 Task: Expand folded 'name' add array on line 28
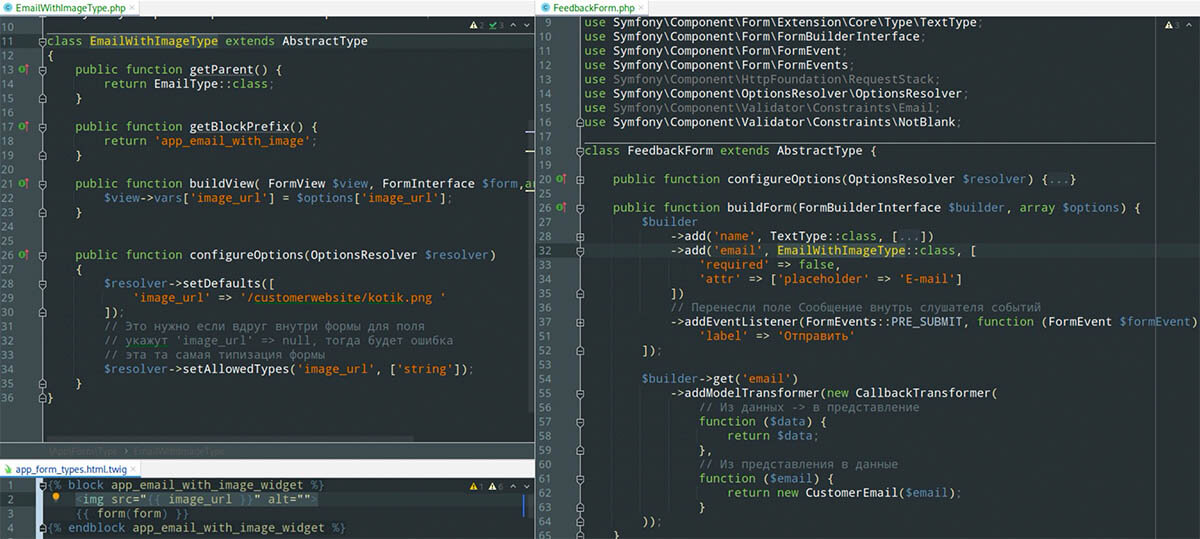click(x=581, y=236)
